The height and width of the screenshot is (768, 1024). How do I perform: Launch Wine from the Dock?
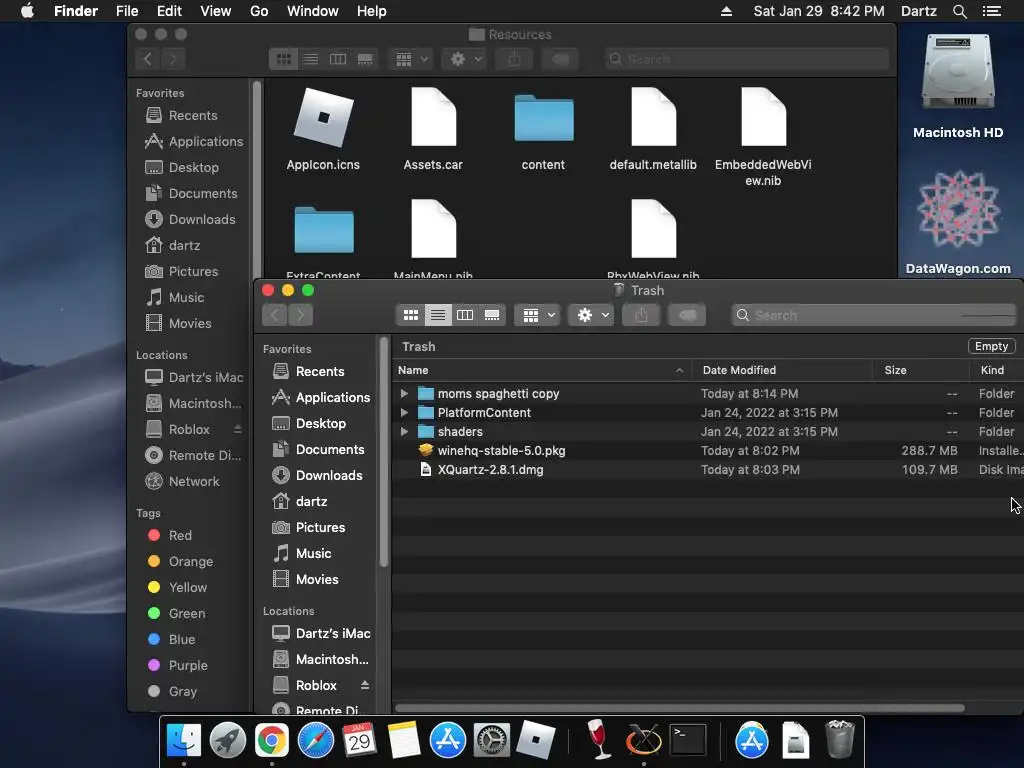click(598, 741)
